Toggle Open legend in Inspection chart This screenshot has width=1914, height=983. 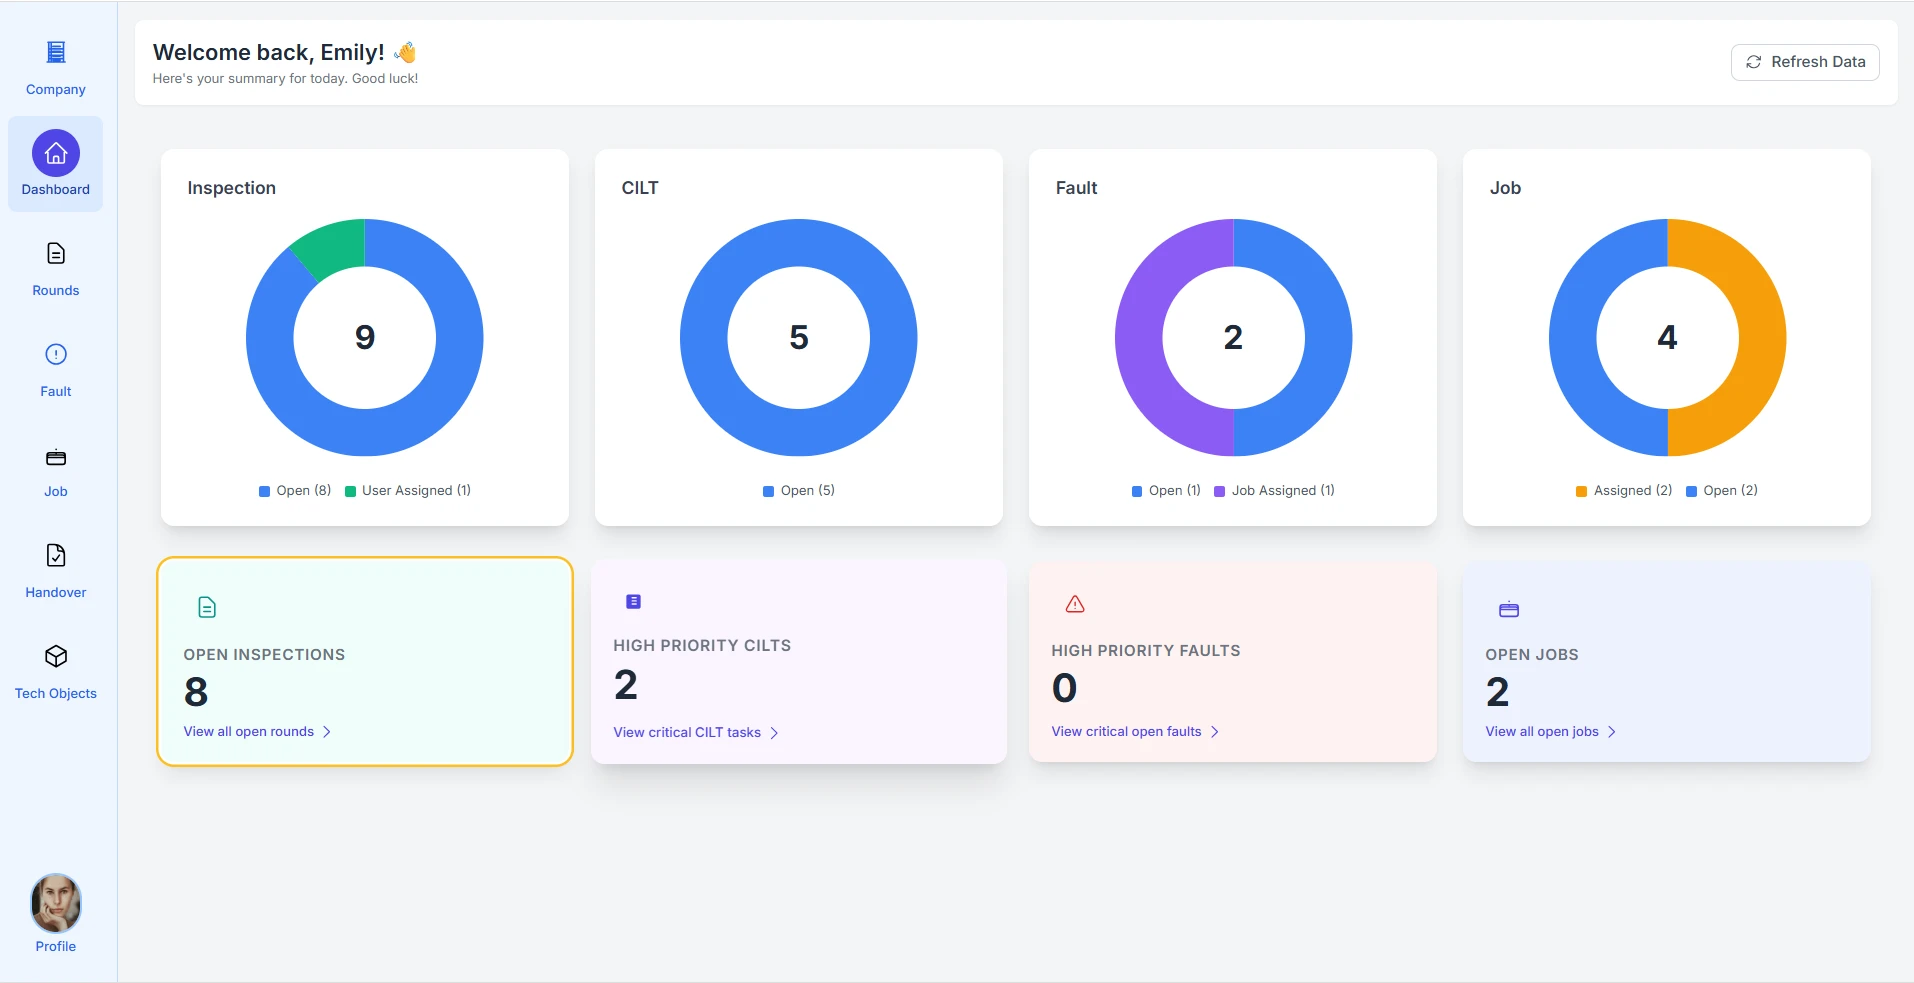[x=295, y=491]
